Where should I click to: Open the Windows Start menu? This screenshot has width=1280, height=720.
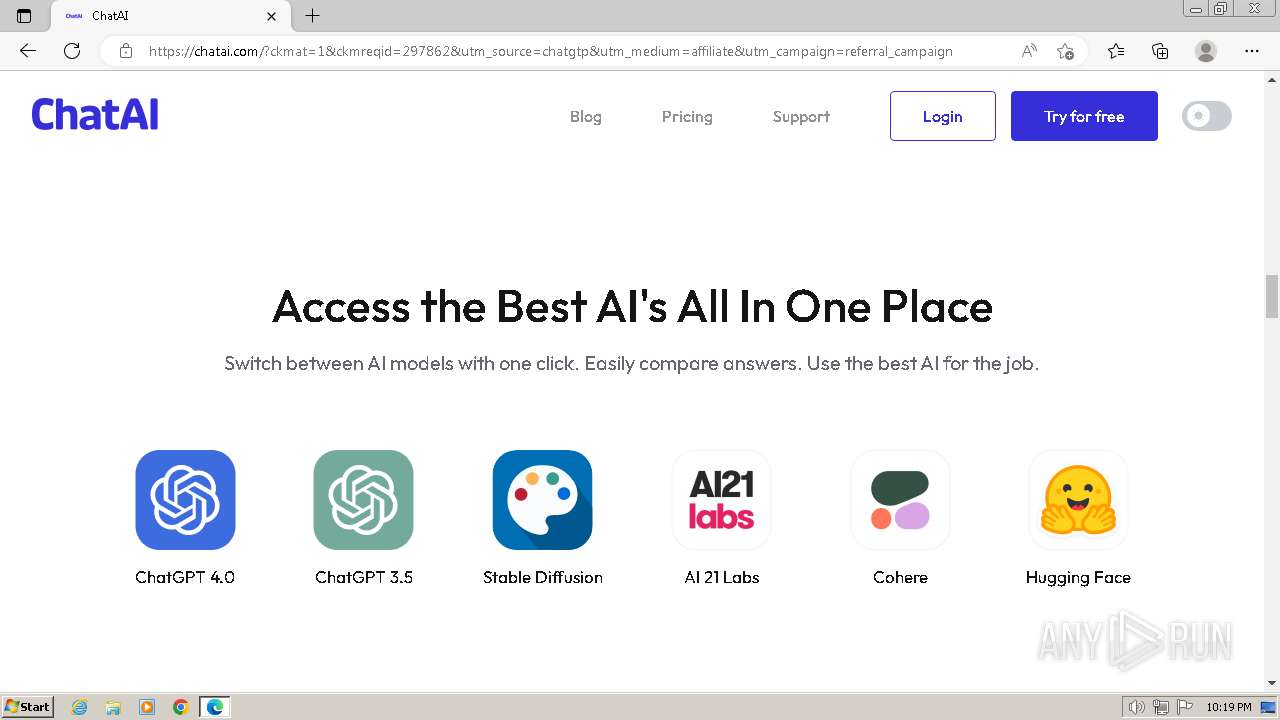point(28,707)
